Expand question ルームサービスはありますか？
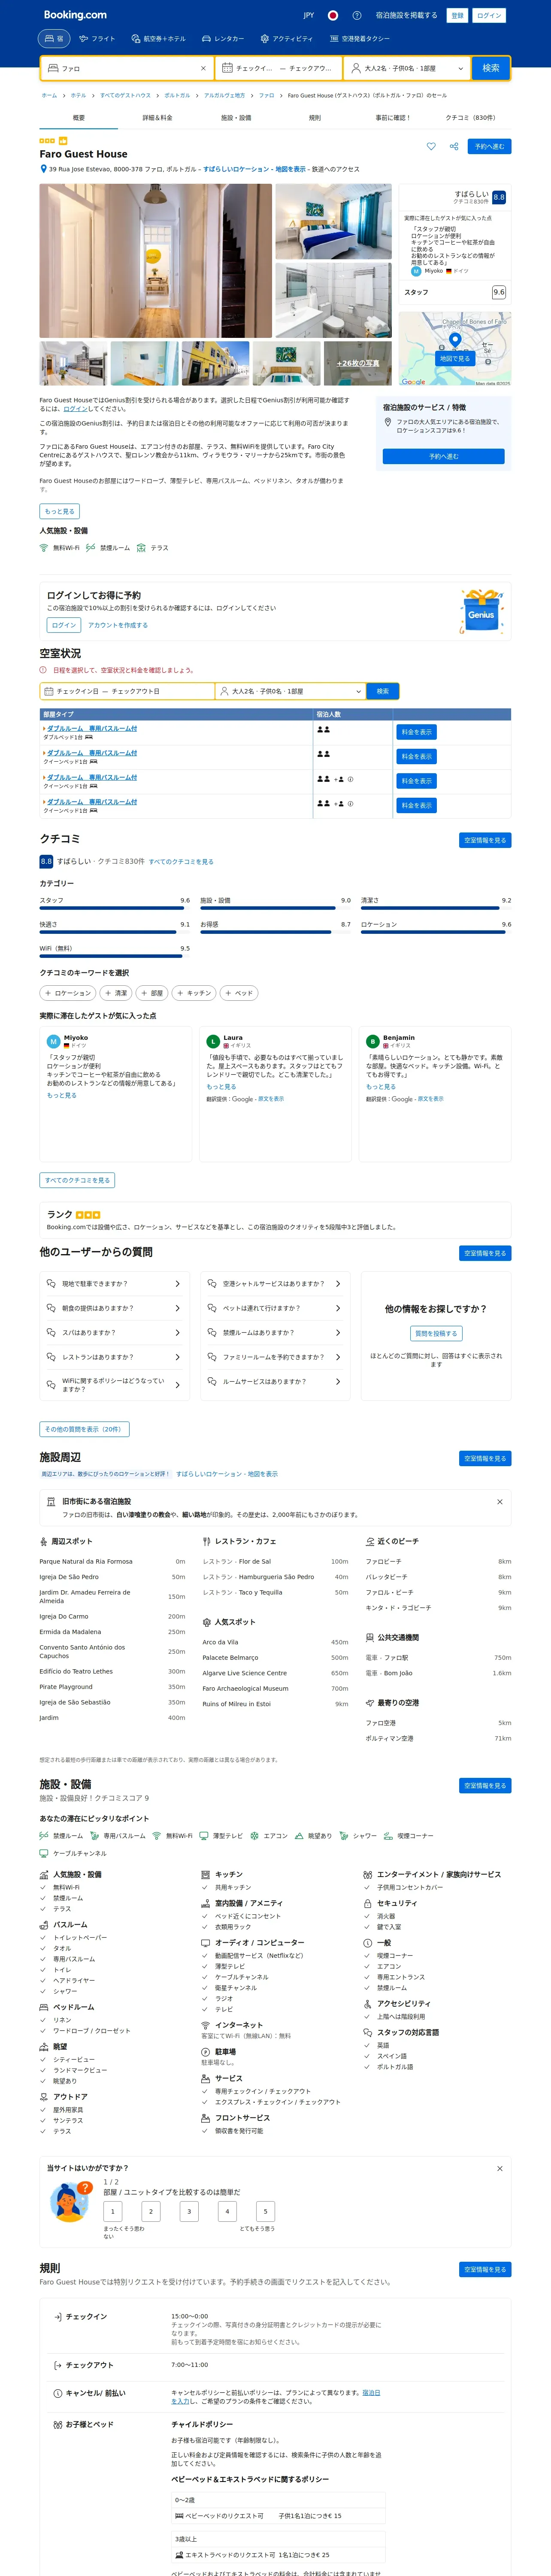This screenshot has width=551, height=2576. click(274, 1381)
